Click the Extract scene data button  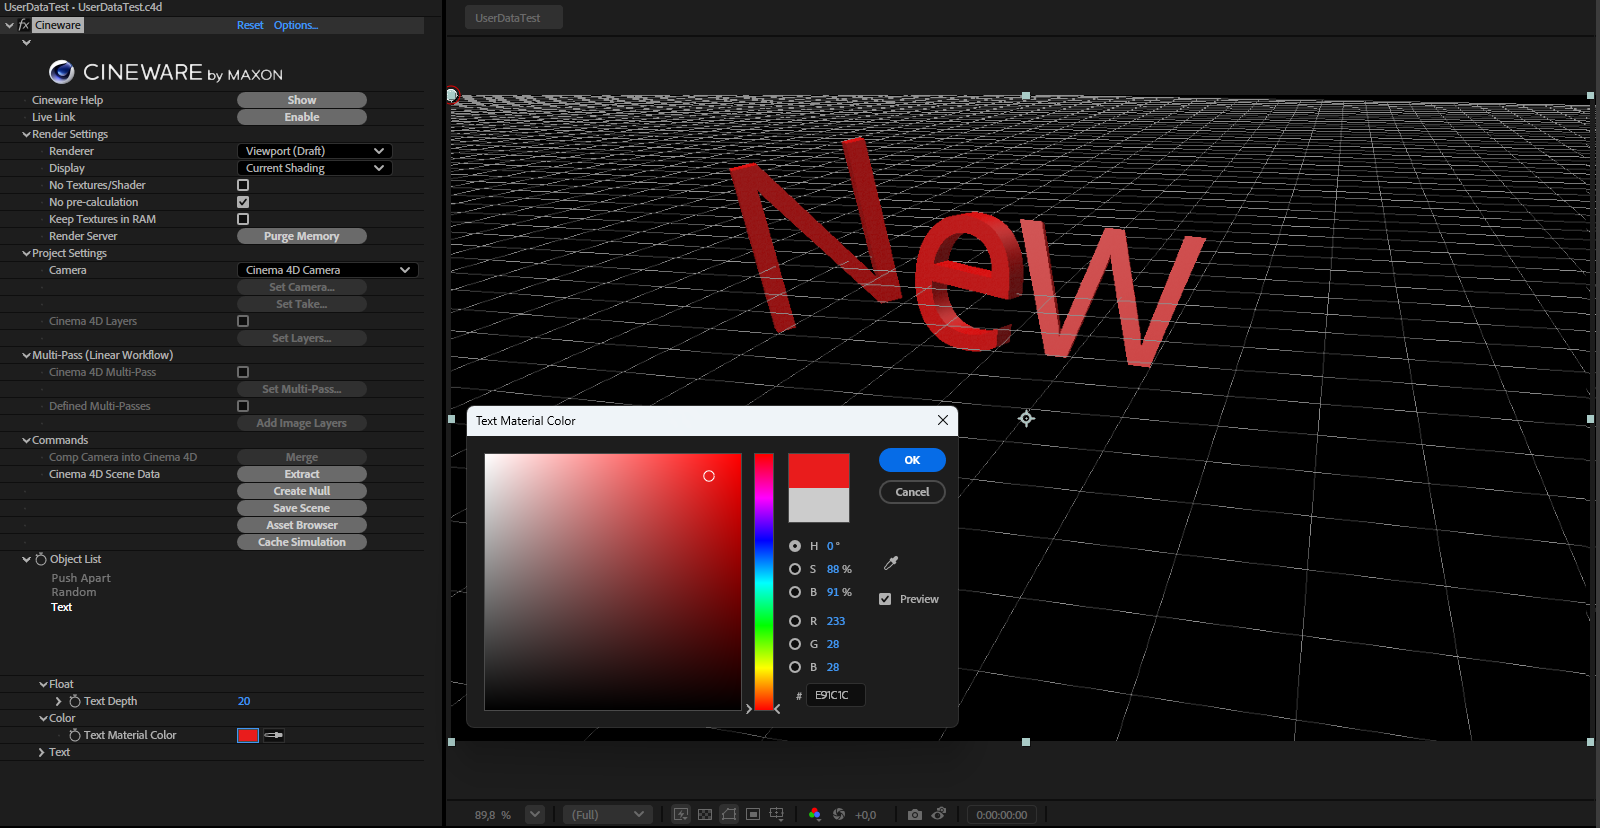302,474
